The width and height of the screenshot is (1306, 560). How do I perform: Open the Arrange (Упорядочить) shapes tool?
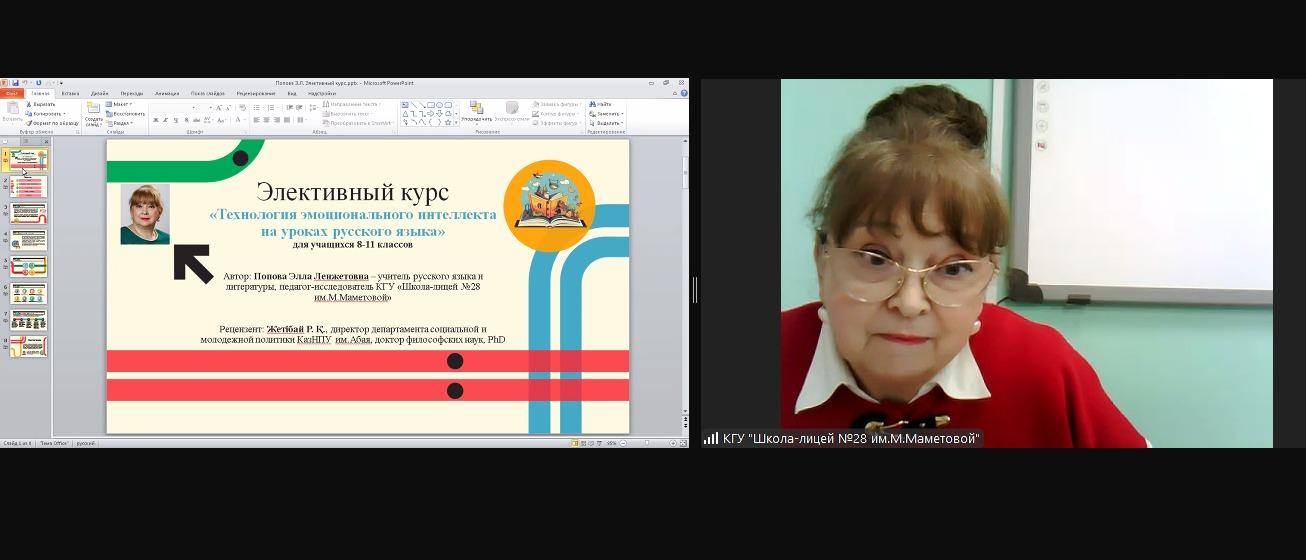477,111
